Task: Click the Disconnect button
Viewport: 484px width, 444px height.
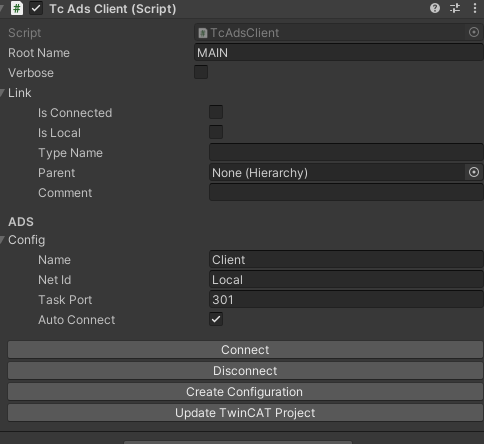Action: 245,371
